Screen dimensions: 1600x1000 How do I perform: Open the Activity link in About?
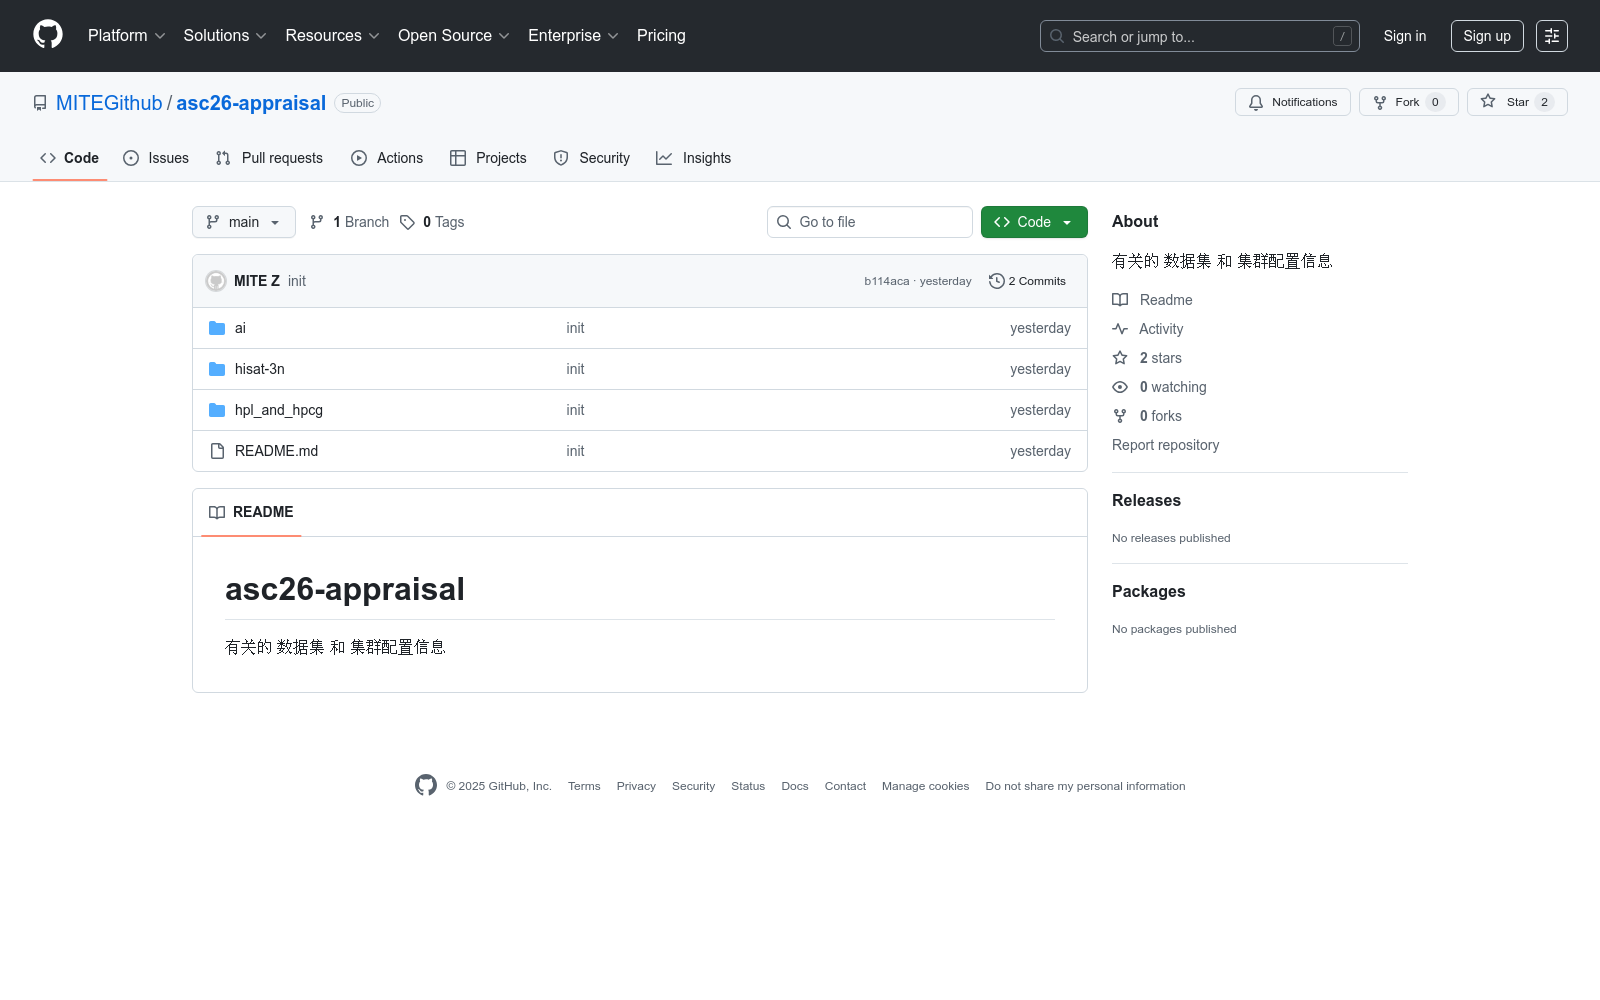pyautogui.click(x=1148, y=329)
